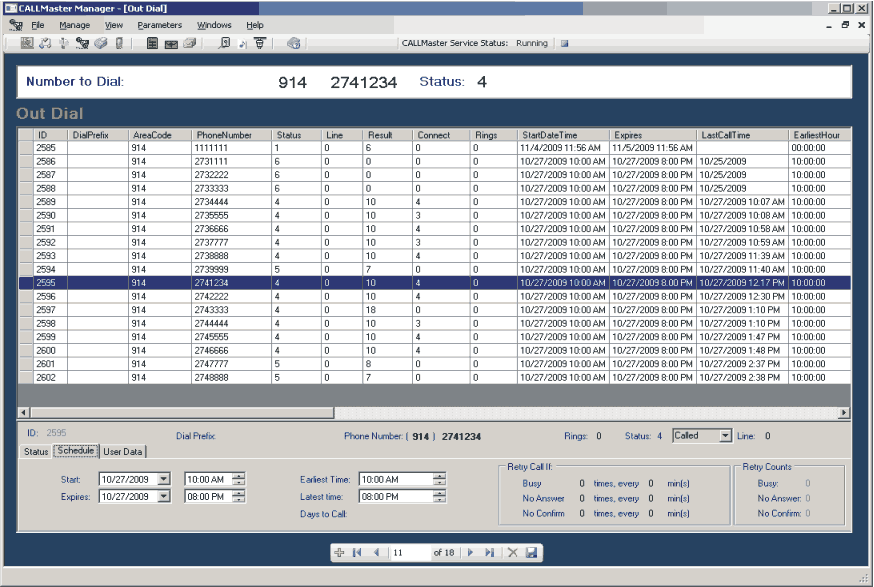
Task: Click the grid horizontal scrollbar right arrow
Action: tap(844, 413)
